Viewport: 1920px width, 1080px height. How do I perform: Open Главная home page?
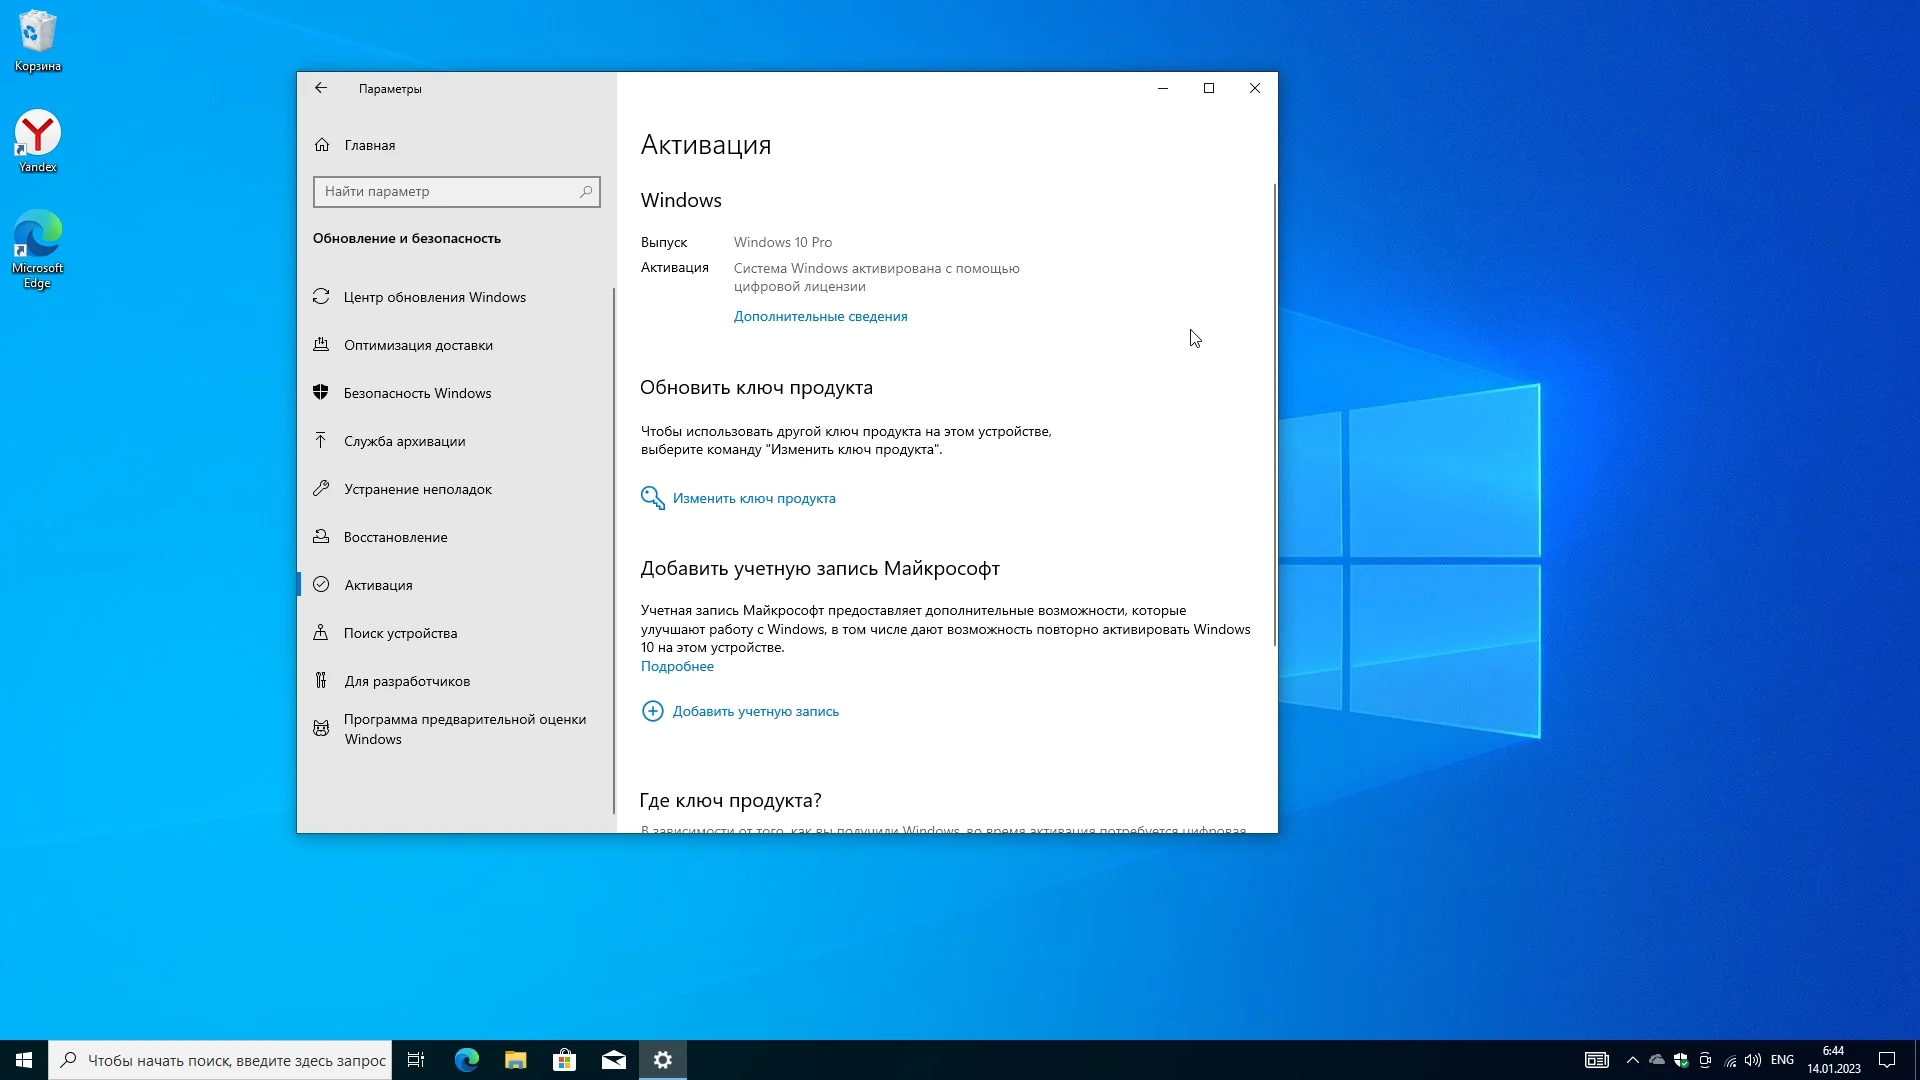[369, 145]
